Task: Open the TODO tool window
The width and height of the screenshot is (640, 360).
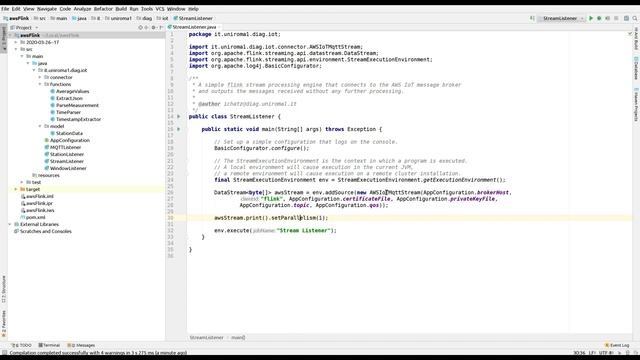Action: (x=22, y=345)
